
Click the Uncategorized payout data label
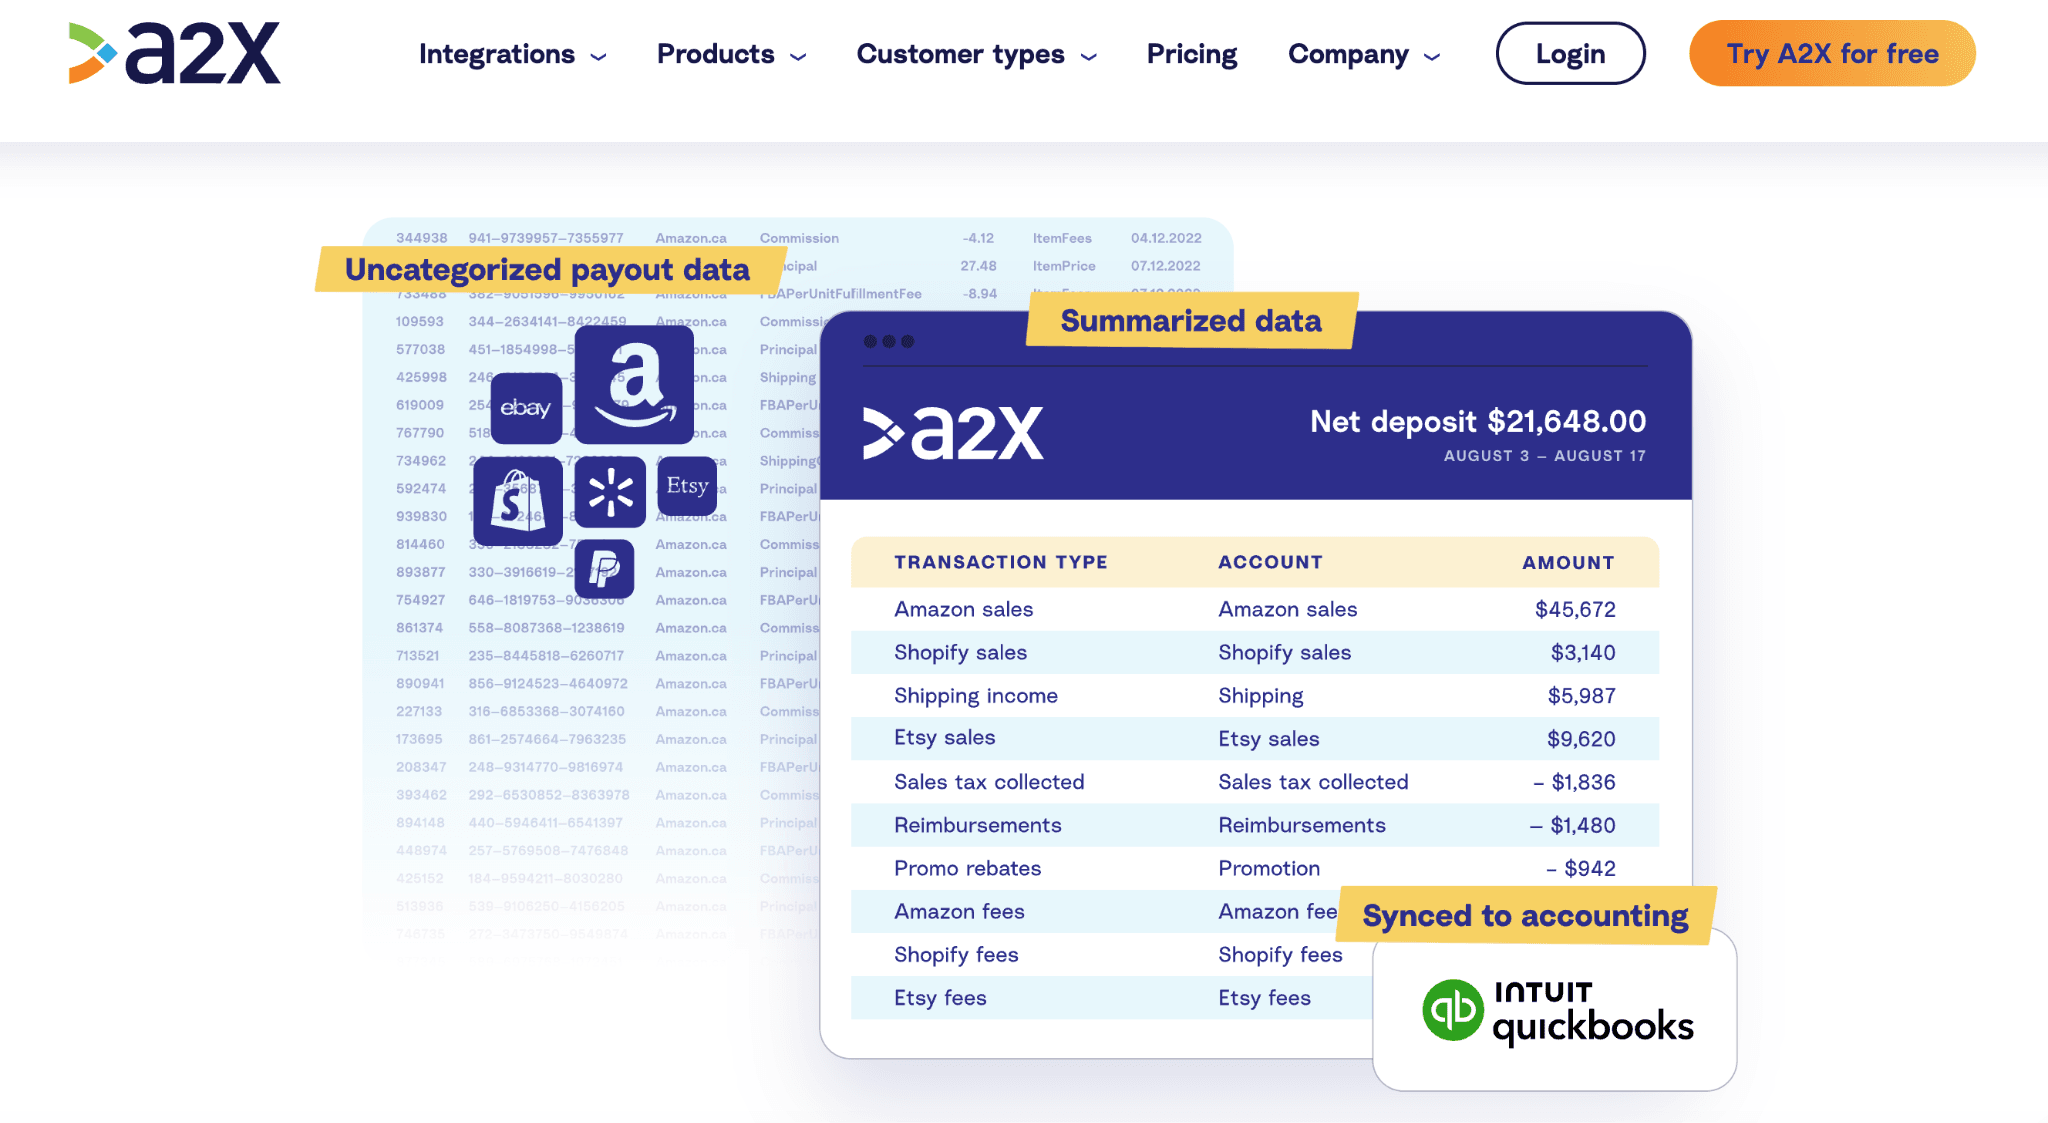(x=547, y=269)
